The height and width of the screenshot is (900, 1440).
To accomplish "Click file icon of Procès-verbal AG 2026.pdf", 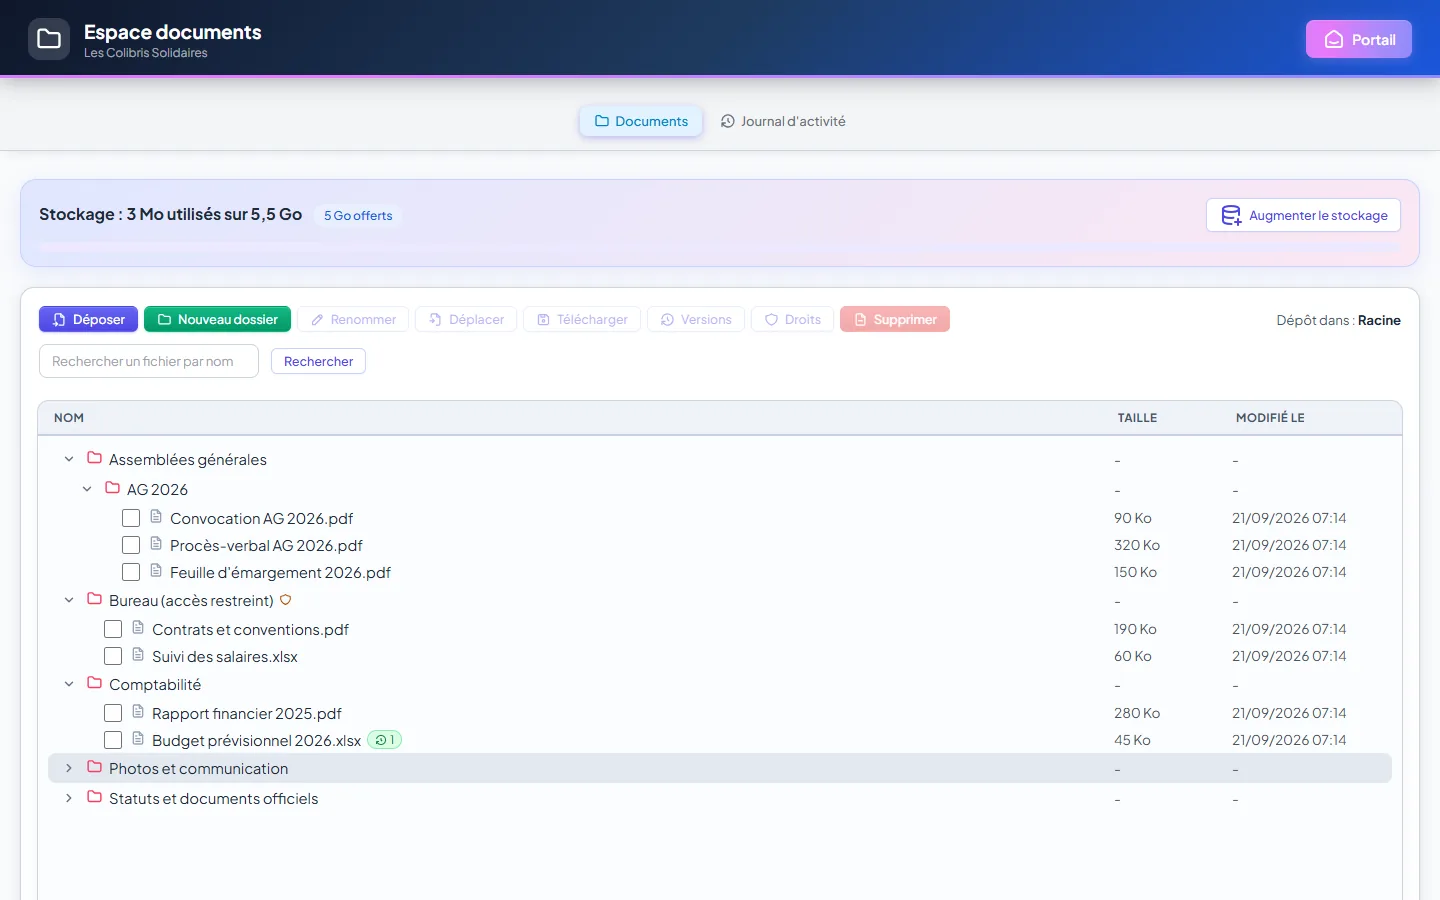I will coord(156,544).
